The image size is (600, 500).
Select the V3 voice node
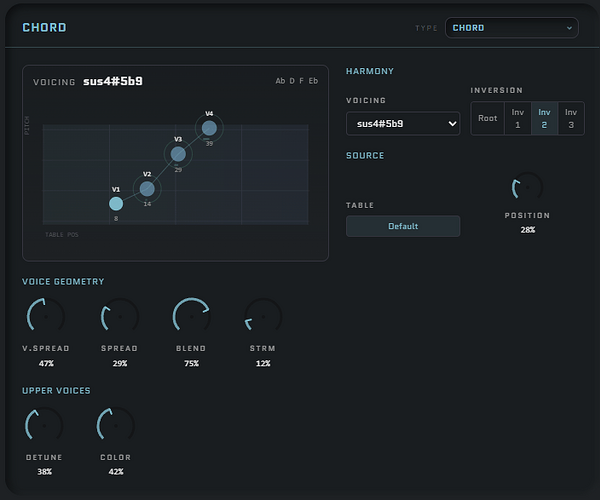pos(178,154)
